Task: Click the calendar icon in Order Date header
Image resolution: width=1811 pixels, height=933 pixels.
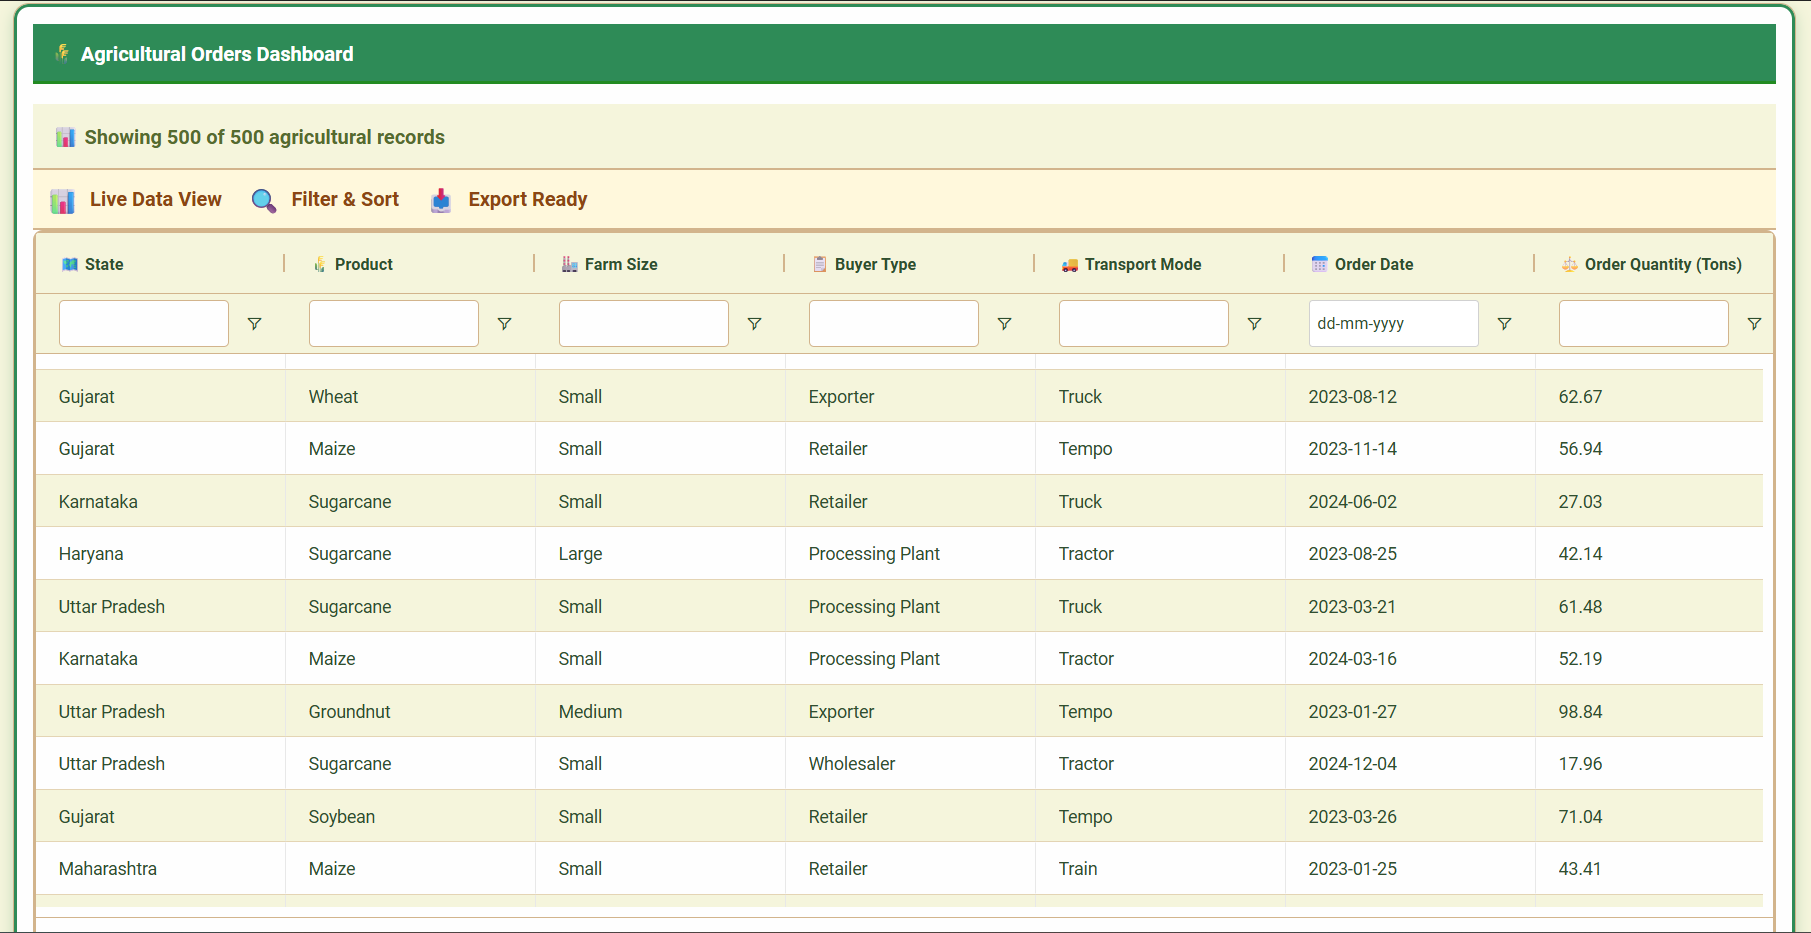Action: [1320, 264]
